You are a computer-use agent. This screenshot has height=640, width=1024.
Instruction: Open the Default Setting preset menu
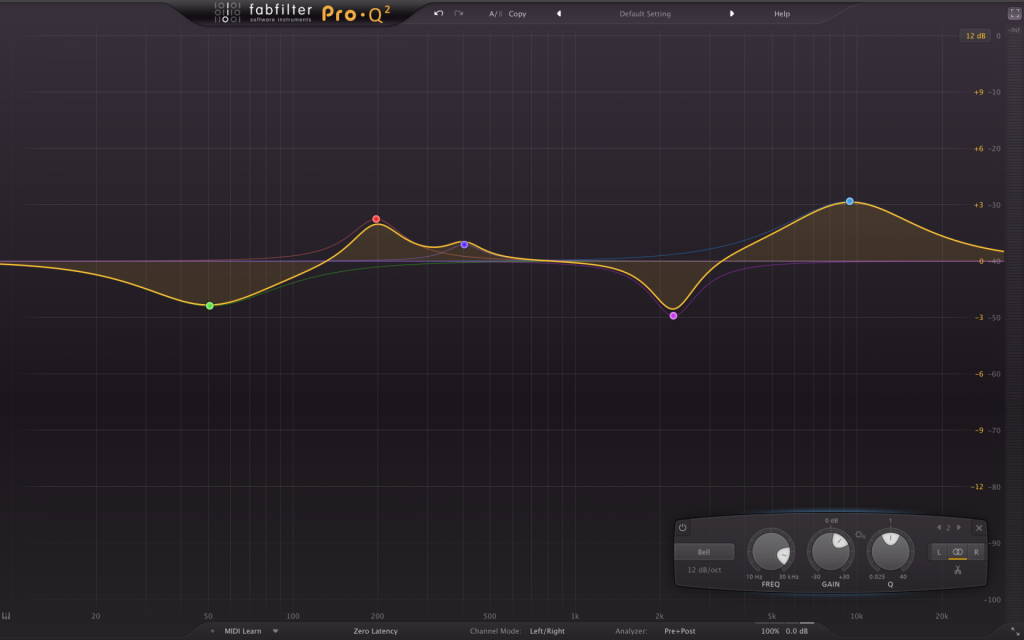tap(645, 14)
